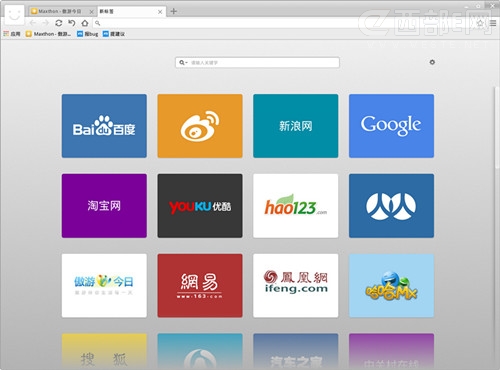Open a new tab with plus button

coord(173,11)
